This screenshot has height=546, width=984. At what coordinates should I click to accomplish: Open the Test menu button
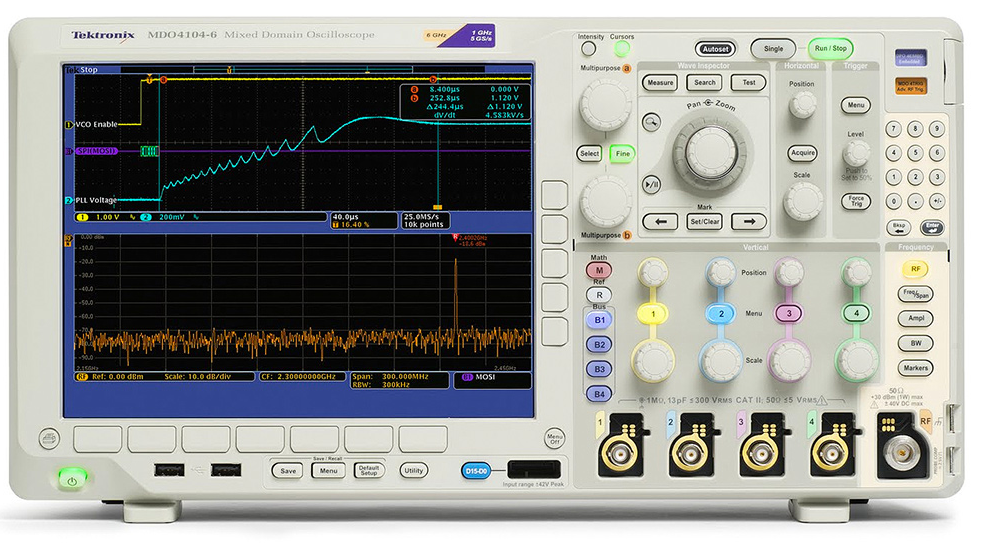click(749, 82)
